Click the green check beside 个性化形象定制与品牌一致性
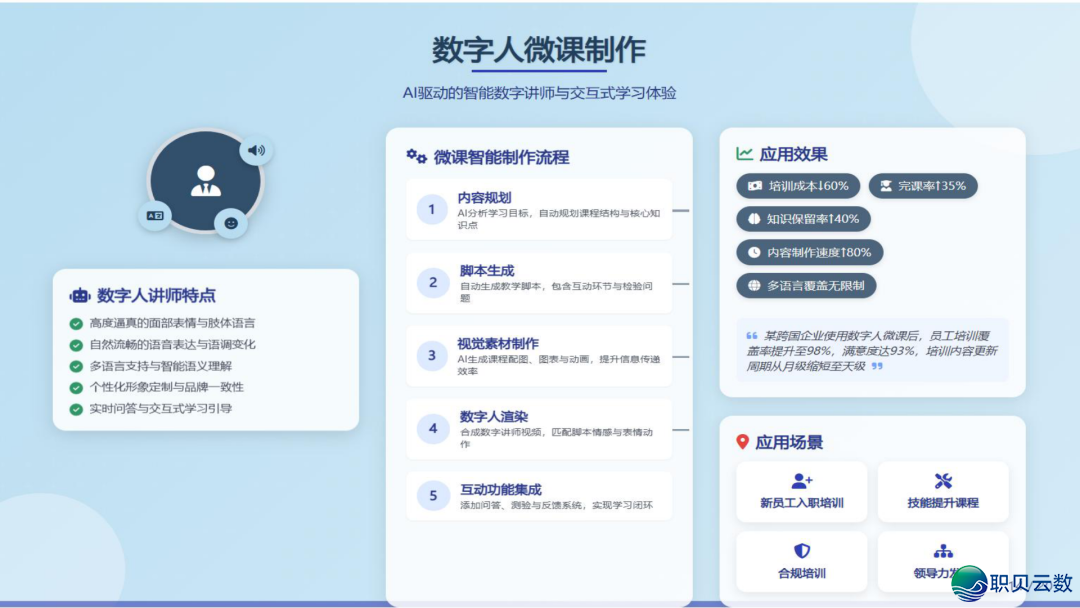 tap(76, 387)
